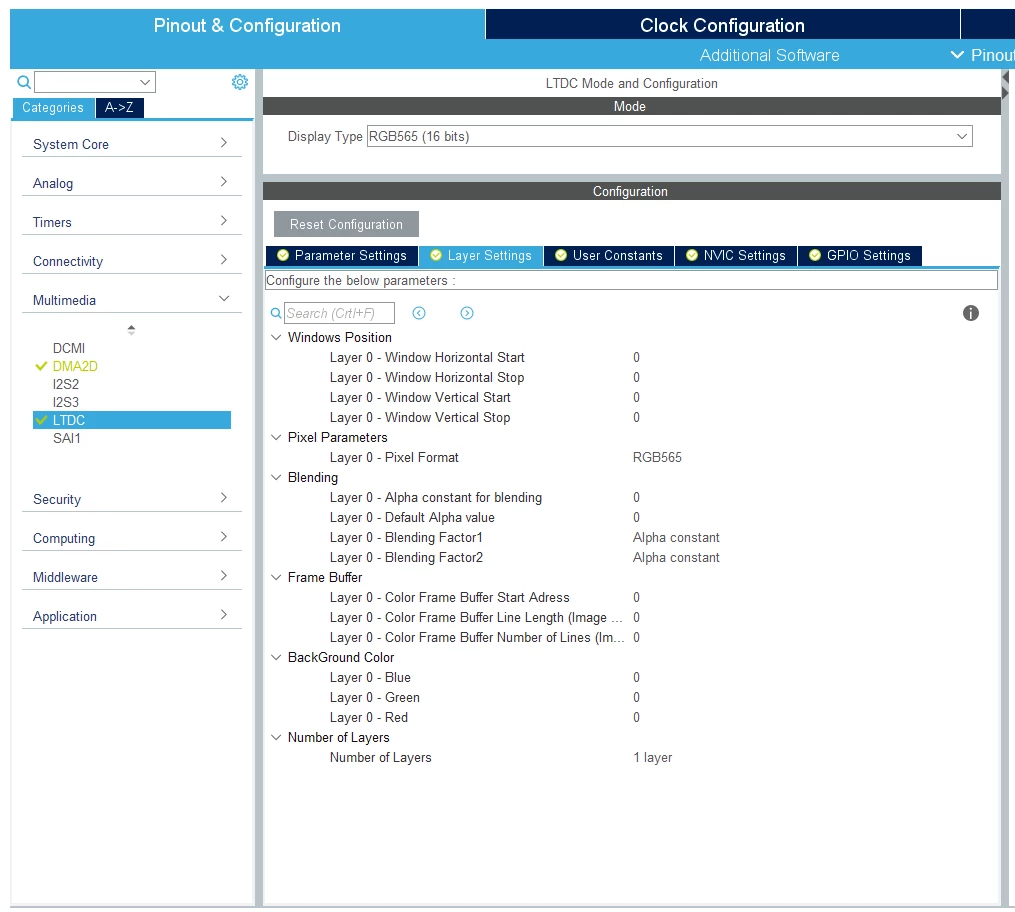
Task: Click the Reset Configuration button
Action: 346,224
